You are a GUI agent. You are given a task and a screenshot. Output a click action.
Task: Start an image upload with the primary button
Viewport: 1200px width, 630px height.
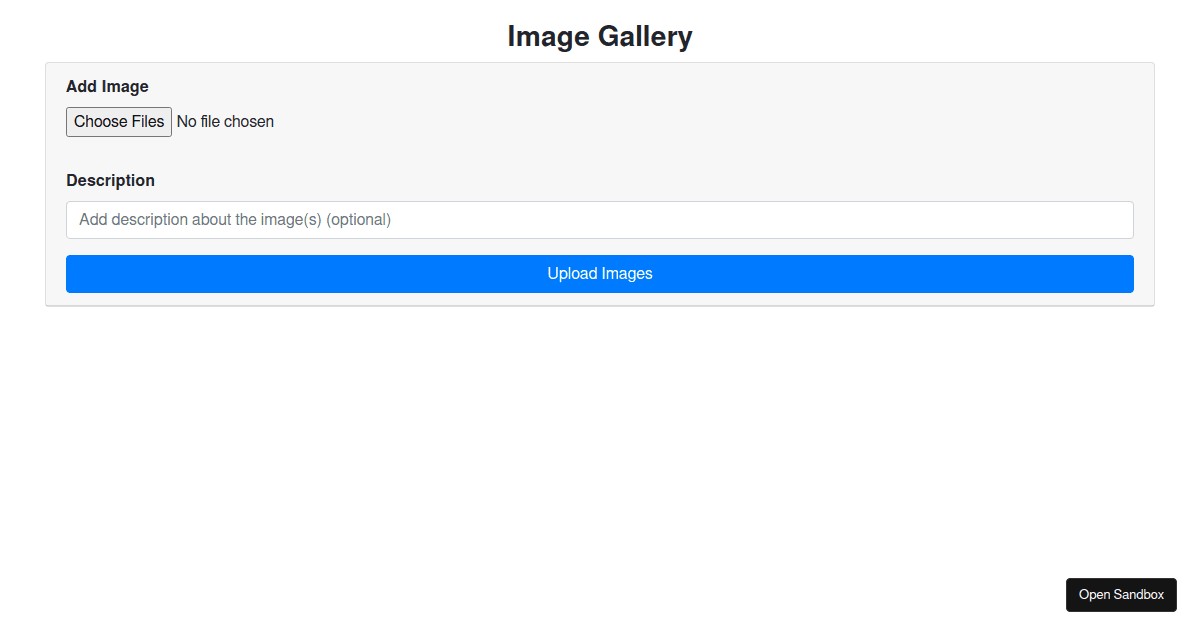click(x=599, y=273)
